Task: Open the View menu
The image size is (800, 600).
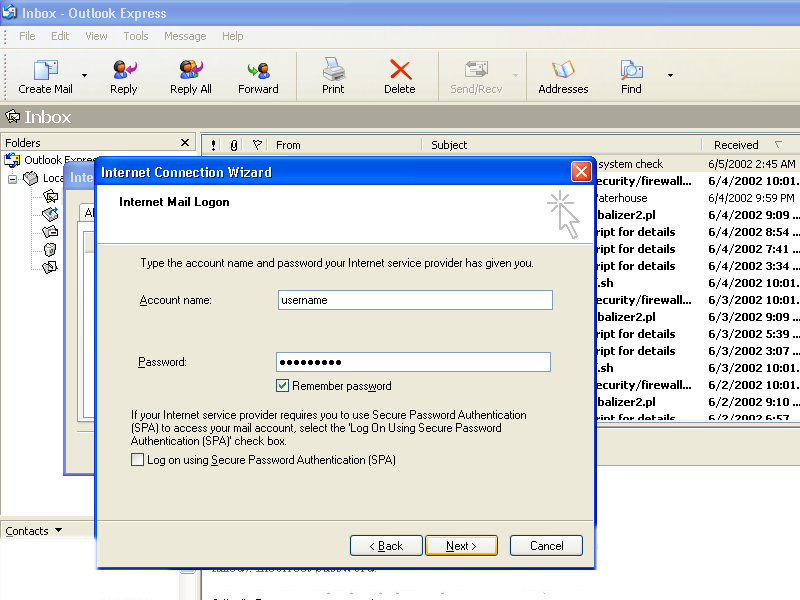Action: point(96,36)
